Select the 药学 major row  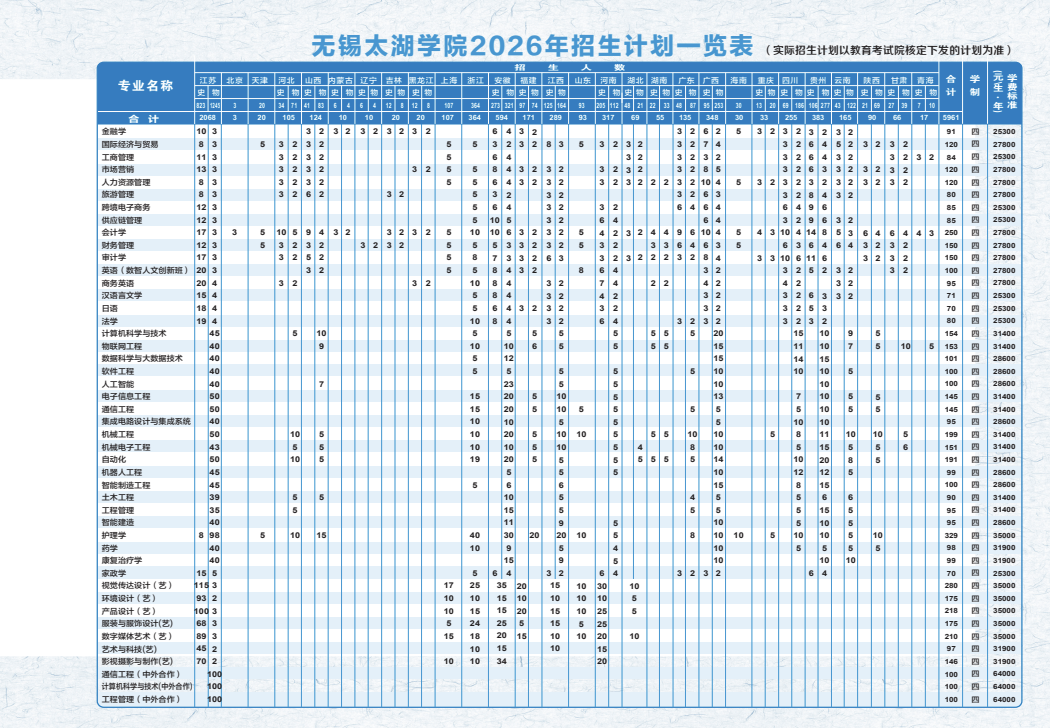tap(560, 548)
